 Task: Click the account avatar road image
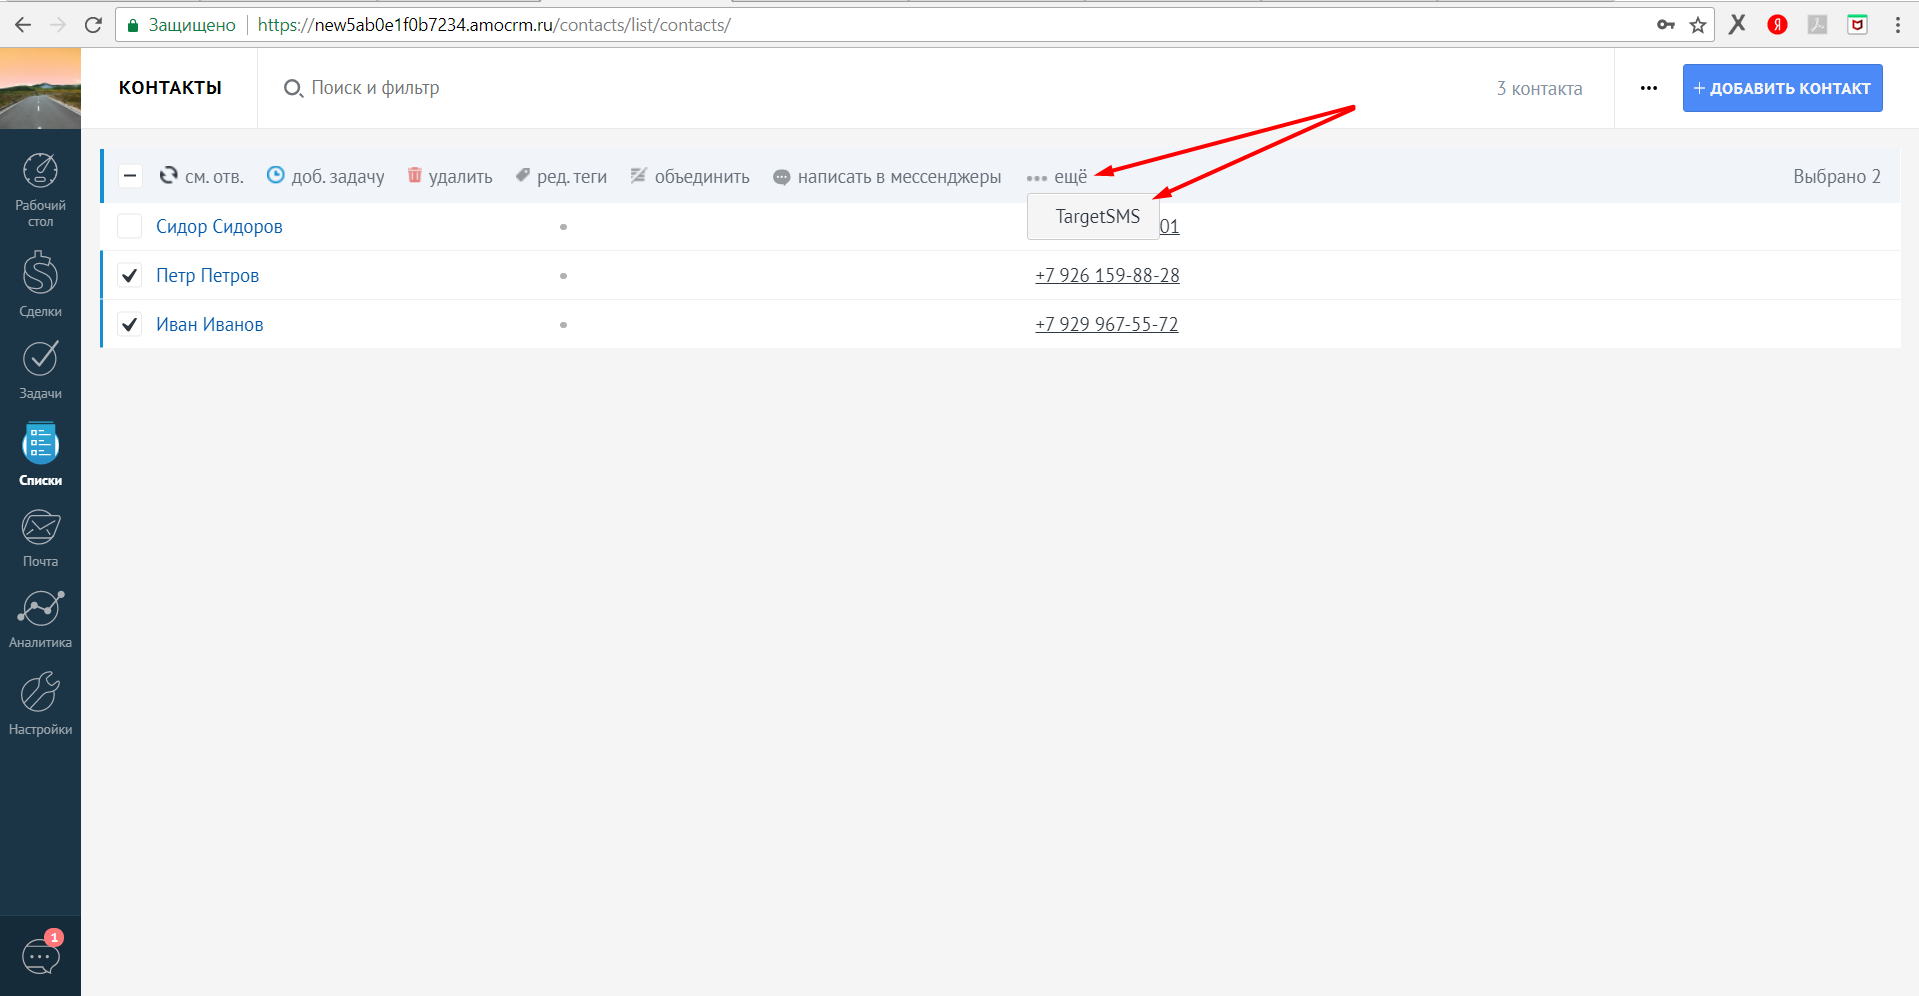pos(40,89)
